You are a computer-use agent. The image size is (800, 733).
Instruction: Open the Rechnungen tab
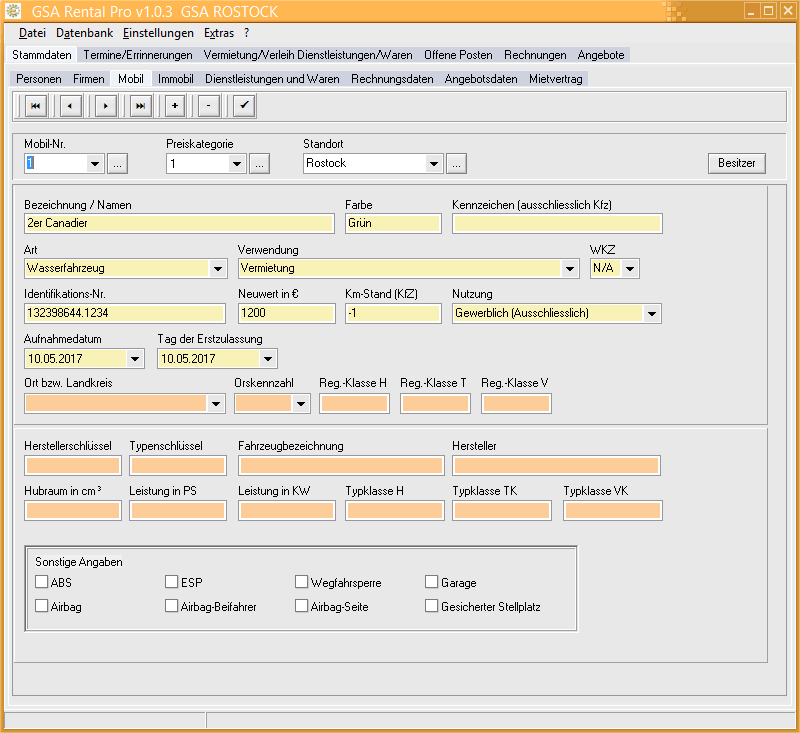point(535,55)
